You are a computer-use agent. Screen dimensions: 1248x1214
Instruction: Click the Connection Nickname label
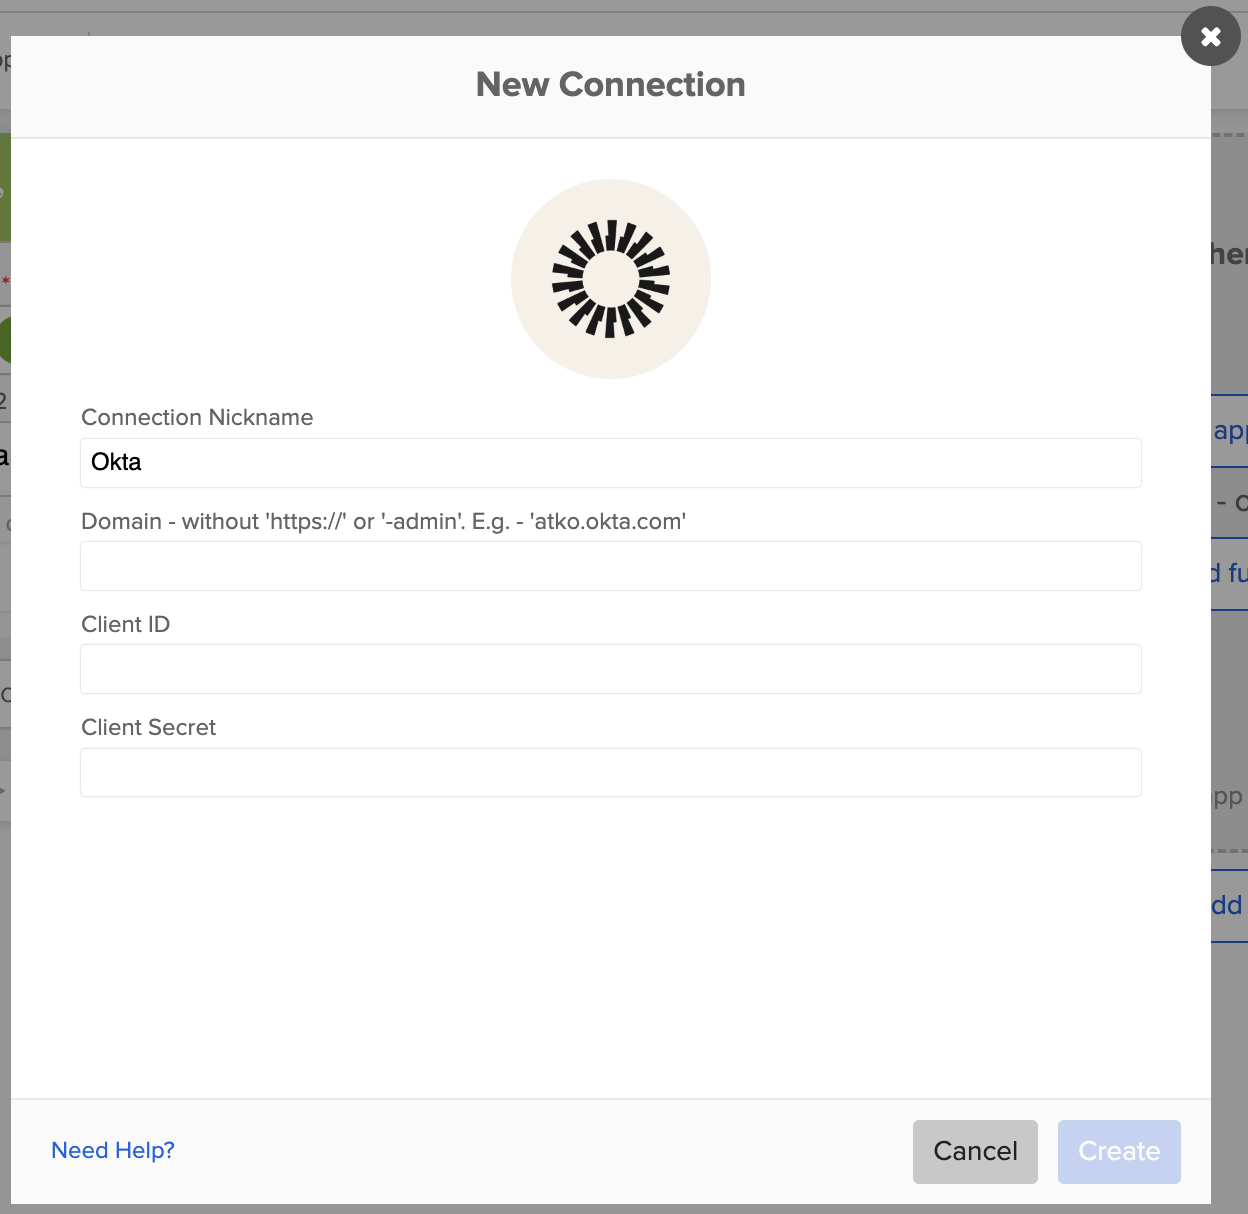point(197,417)
